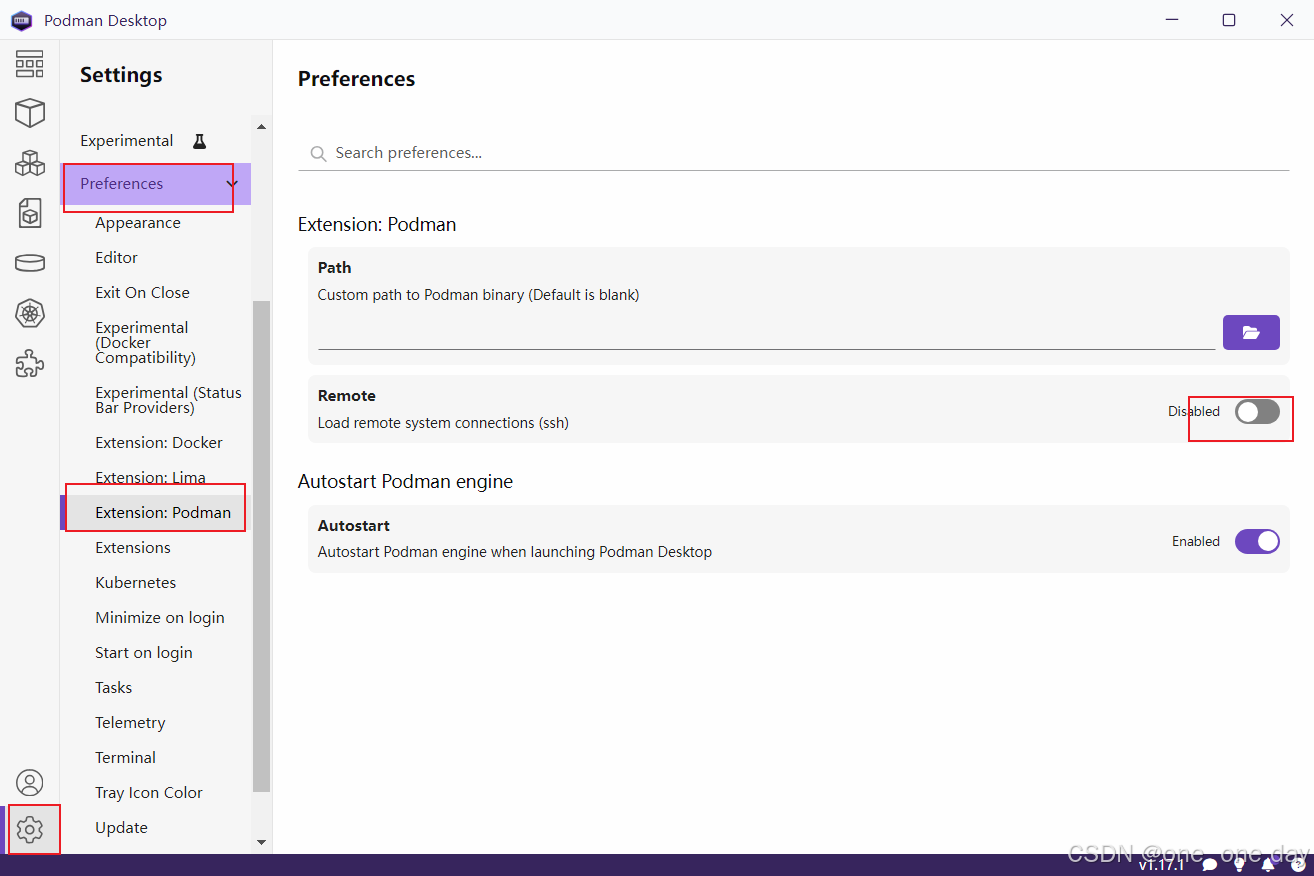Click the Podman Desktop logo in the title bar

21,20
